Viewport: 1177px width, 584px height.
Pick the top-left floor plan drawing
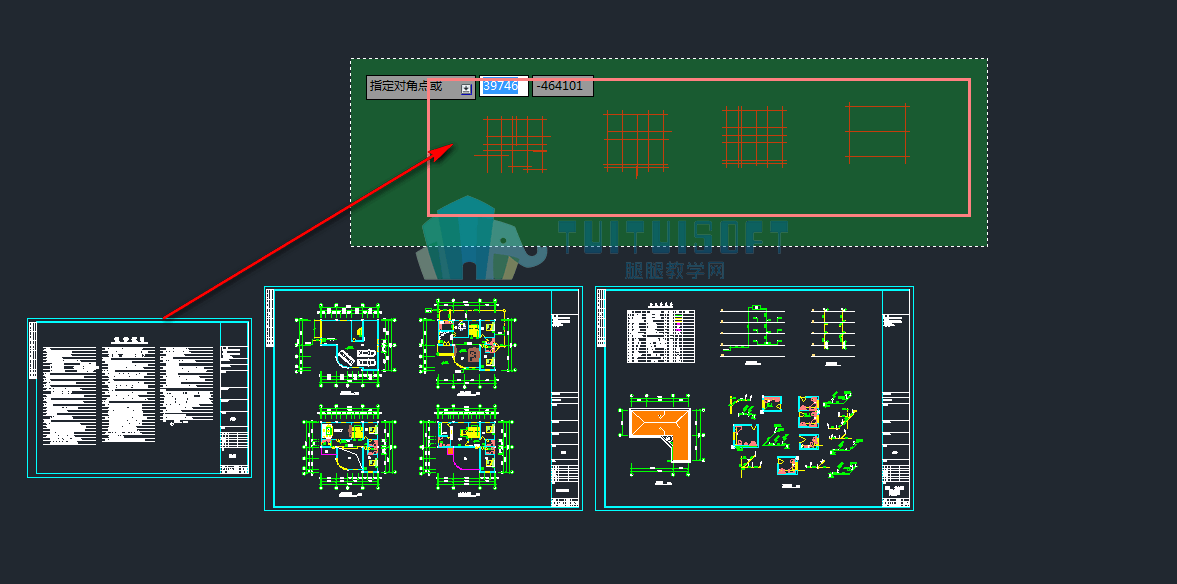click(344, 344)
